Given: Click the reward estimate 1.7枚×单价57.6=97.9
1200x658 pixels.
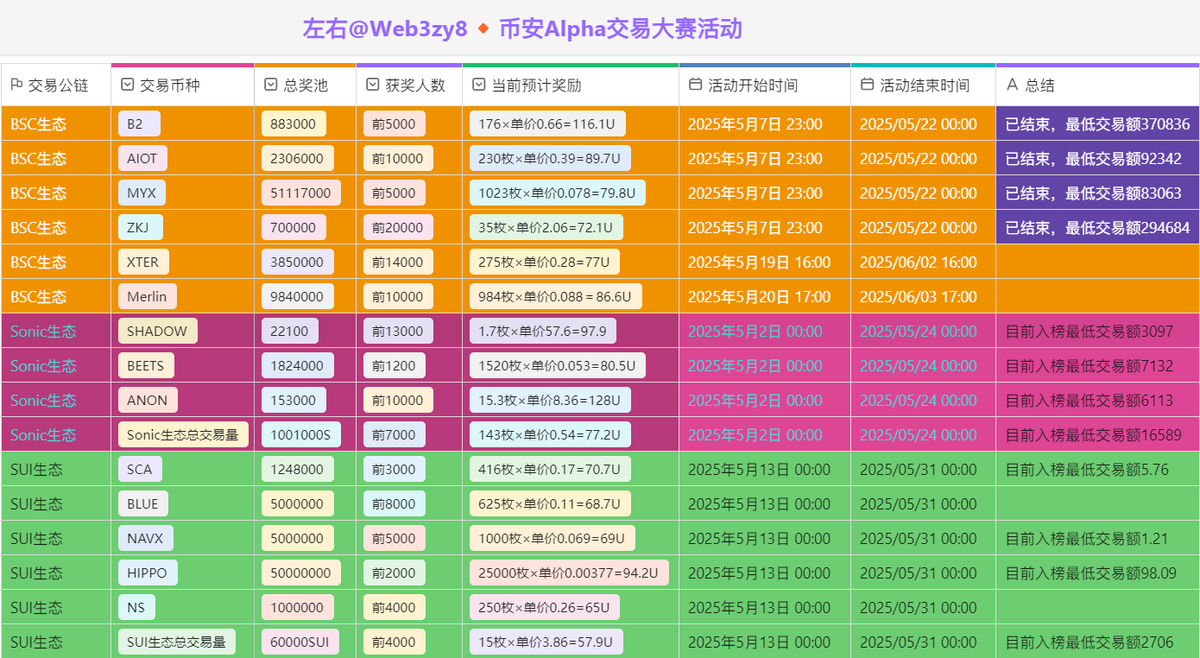Looking at the screenshot, I should tap(542, 331).
